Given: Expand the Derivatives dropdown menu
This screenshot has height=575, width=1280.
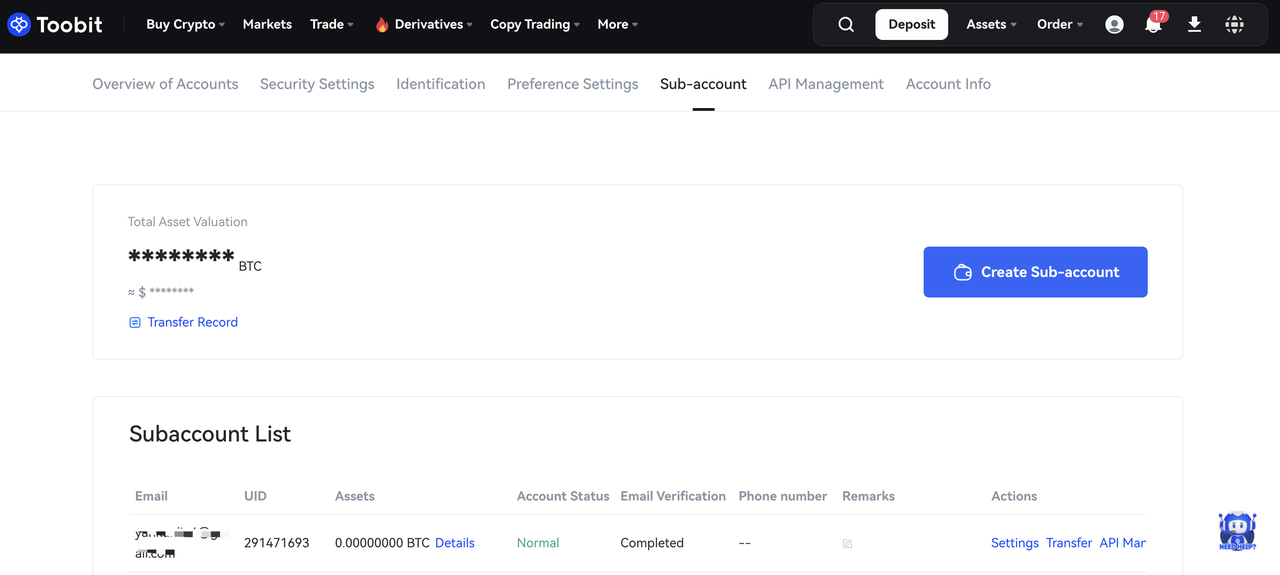Looking at the screenshot, I should pos(424,25).
